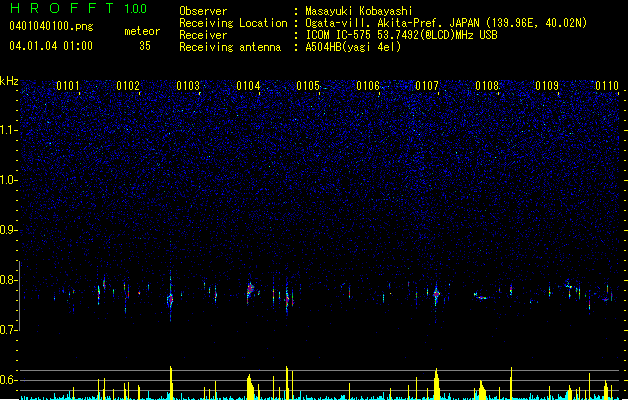The width and height of the screenshot is (629, 400).
Task: Click the Receiving antenna label
Action: click(230, 47)
